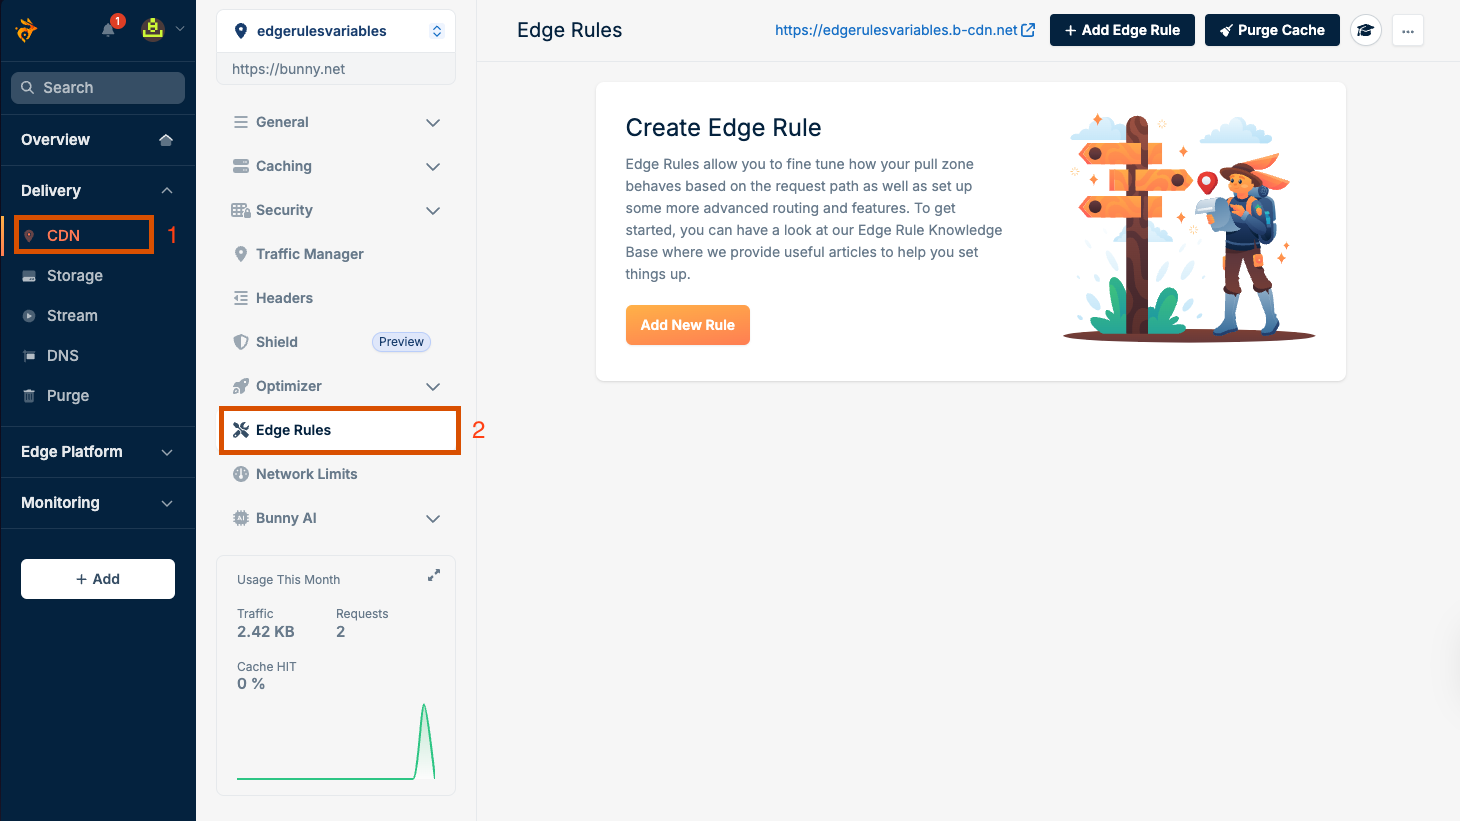
Task: Open edgerulesvariables.b-cdn.net via external link icon
Action: 1030,30
